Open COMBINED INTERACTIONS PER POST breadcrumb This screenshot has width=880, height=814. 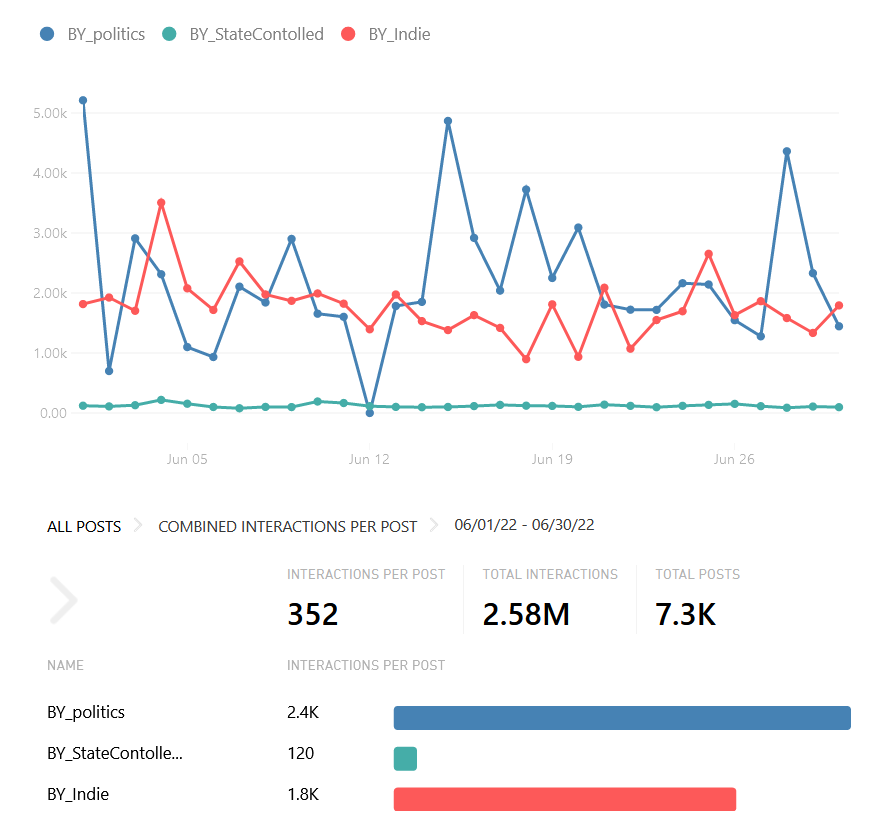pyautogui.click(x=288, y=526)
